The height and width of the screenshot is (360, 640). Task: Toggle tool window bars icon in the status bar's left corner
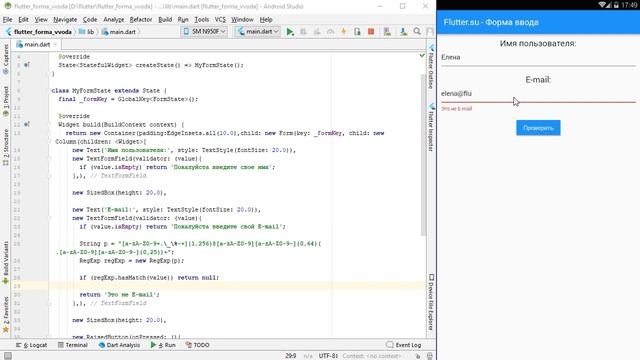(x=7, y=356)
